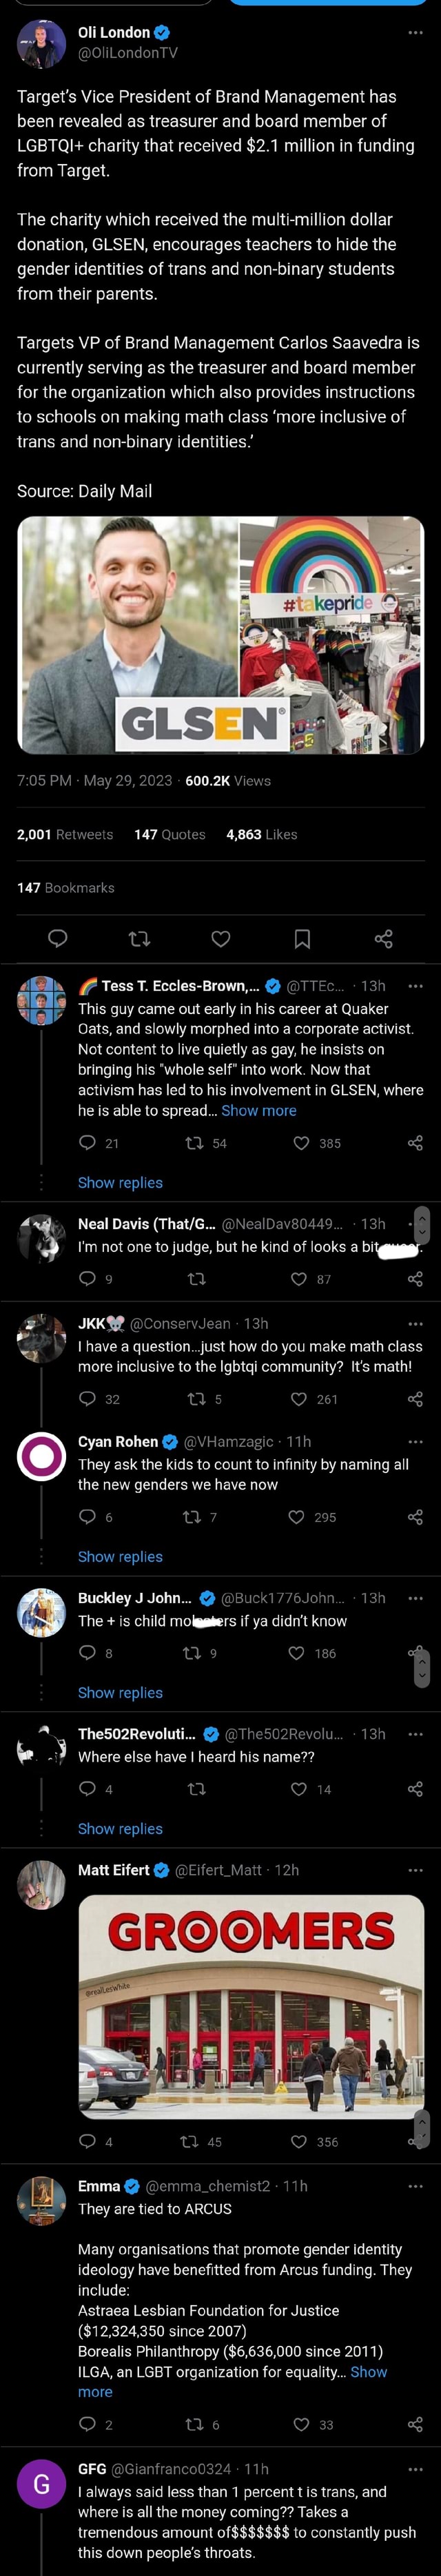This screenshot has height=2576, width=441.
Task: Like the main Oli London tweet
Action: click(221, 938)
